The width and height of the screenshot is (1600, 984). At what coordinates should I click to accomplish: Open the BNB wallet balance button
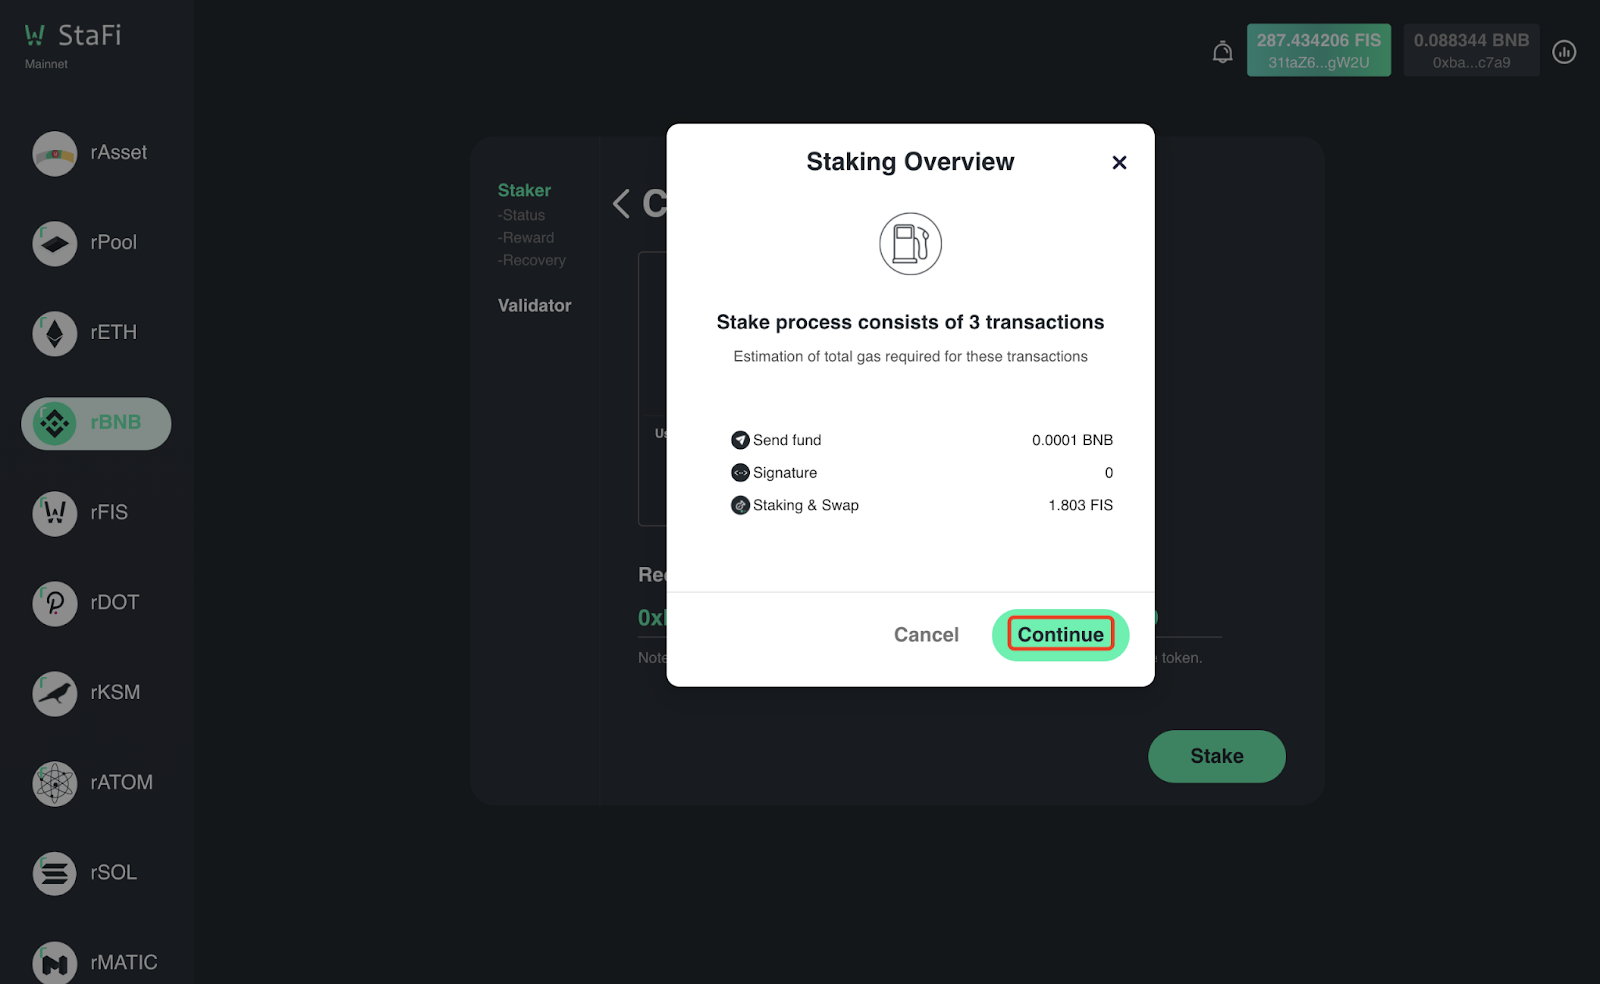pyautogui.click(x=1471, y=50)
